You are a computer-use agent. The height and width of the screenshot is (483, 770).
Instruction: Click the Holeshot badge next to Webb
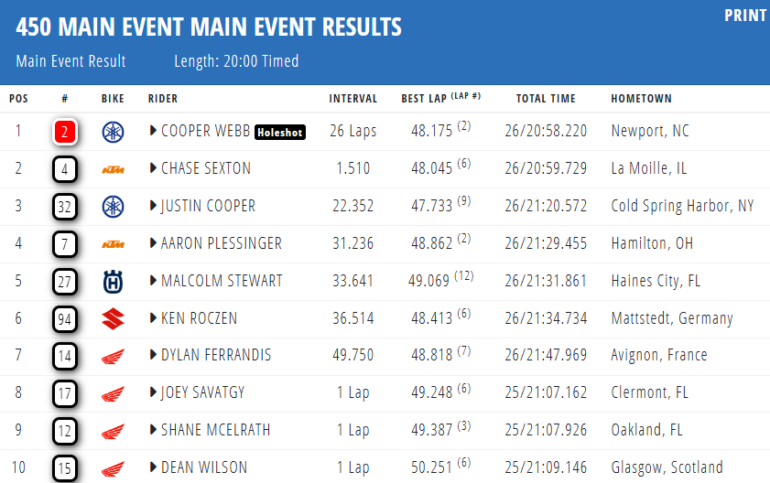coord(280,132)
